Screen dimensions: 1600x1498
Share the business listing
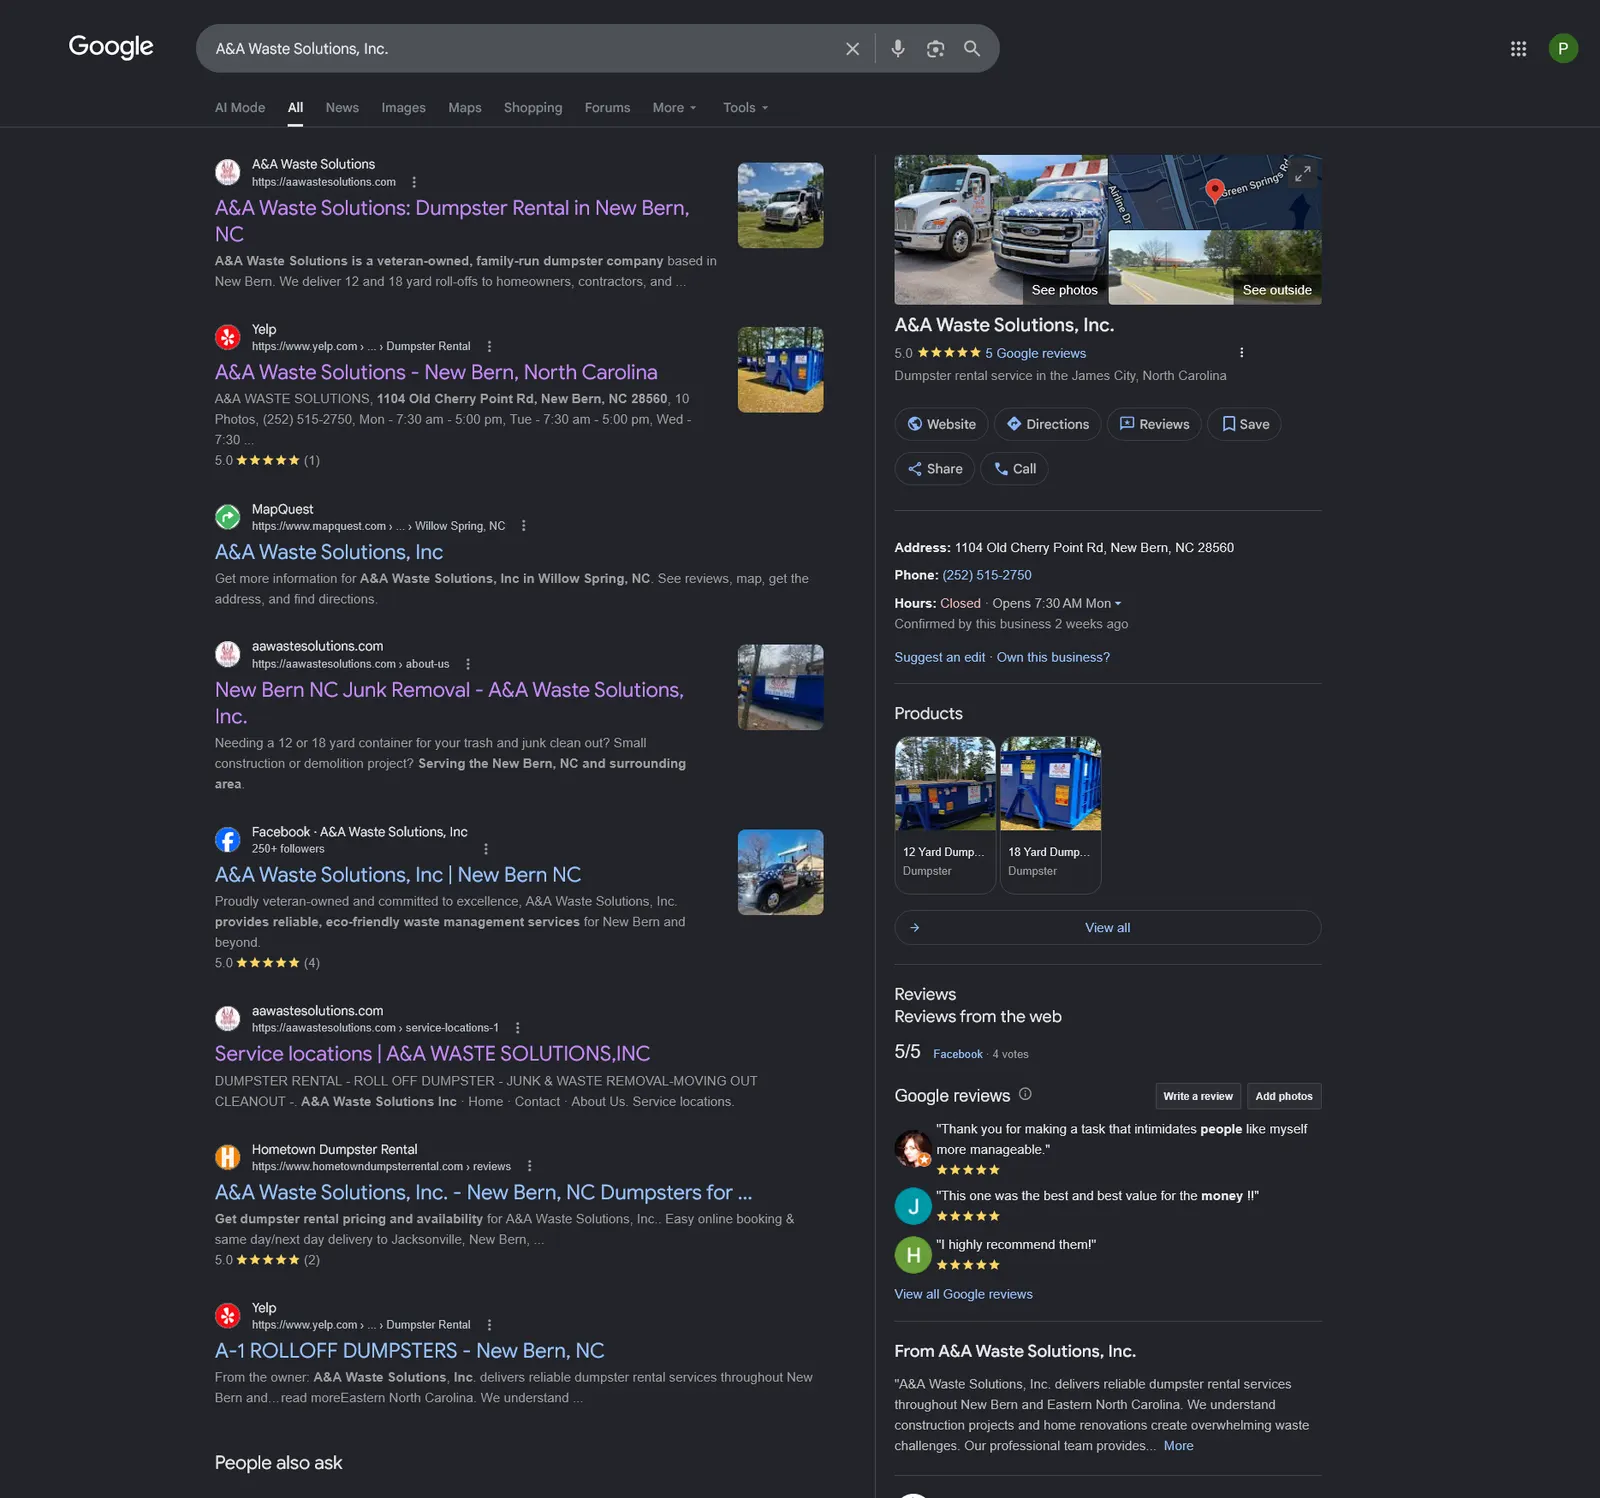[934, 469]
